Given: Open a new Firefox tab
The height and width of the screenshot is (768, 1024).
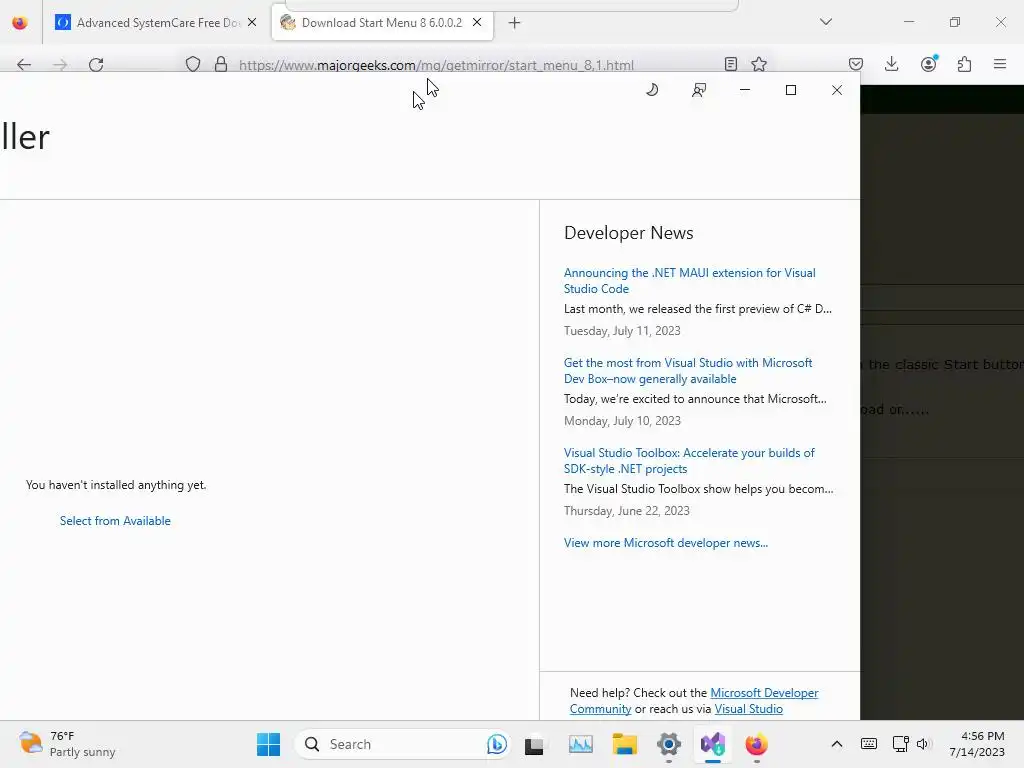Looking at the screenshot, I should tap(515, 23).
